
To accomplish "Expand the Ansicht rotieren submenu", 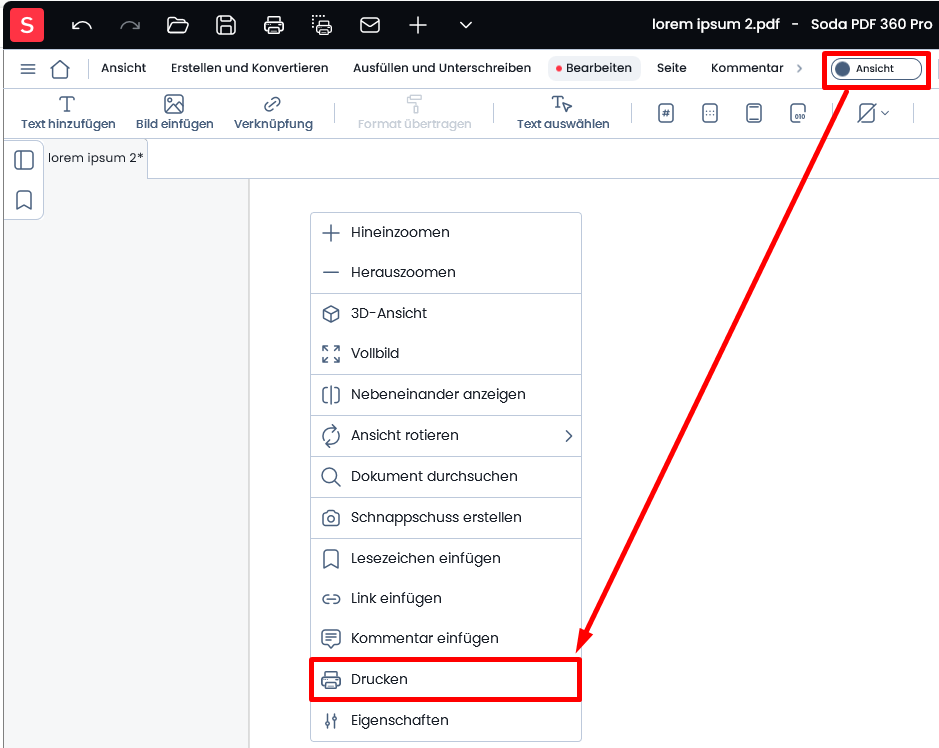I will pos(446,435).
